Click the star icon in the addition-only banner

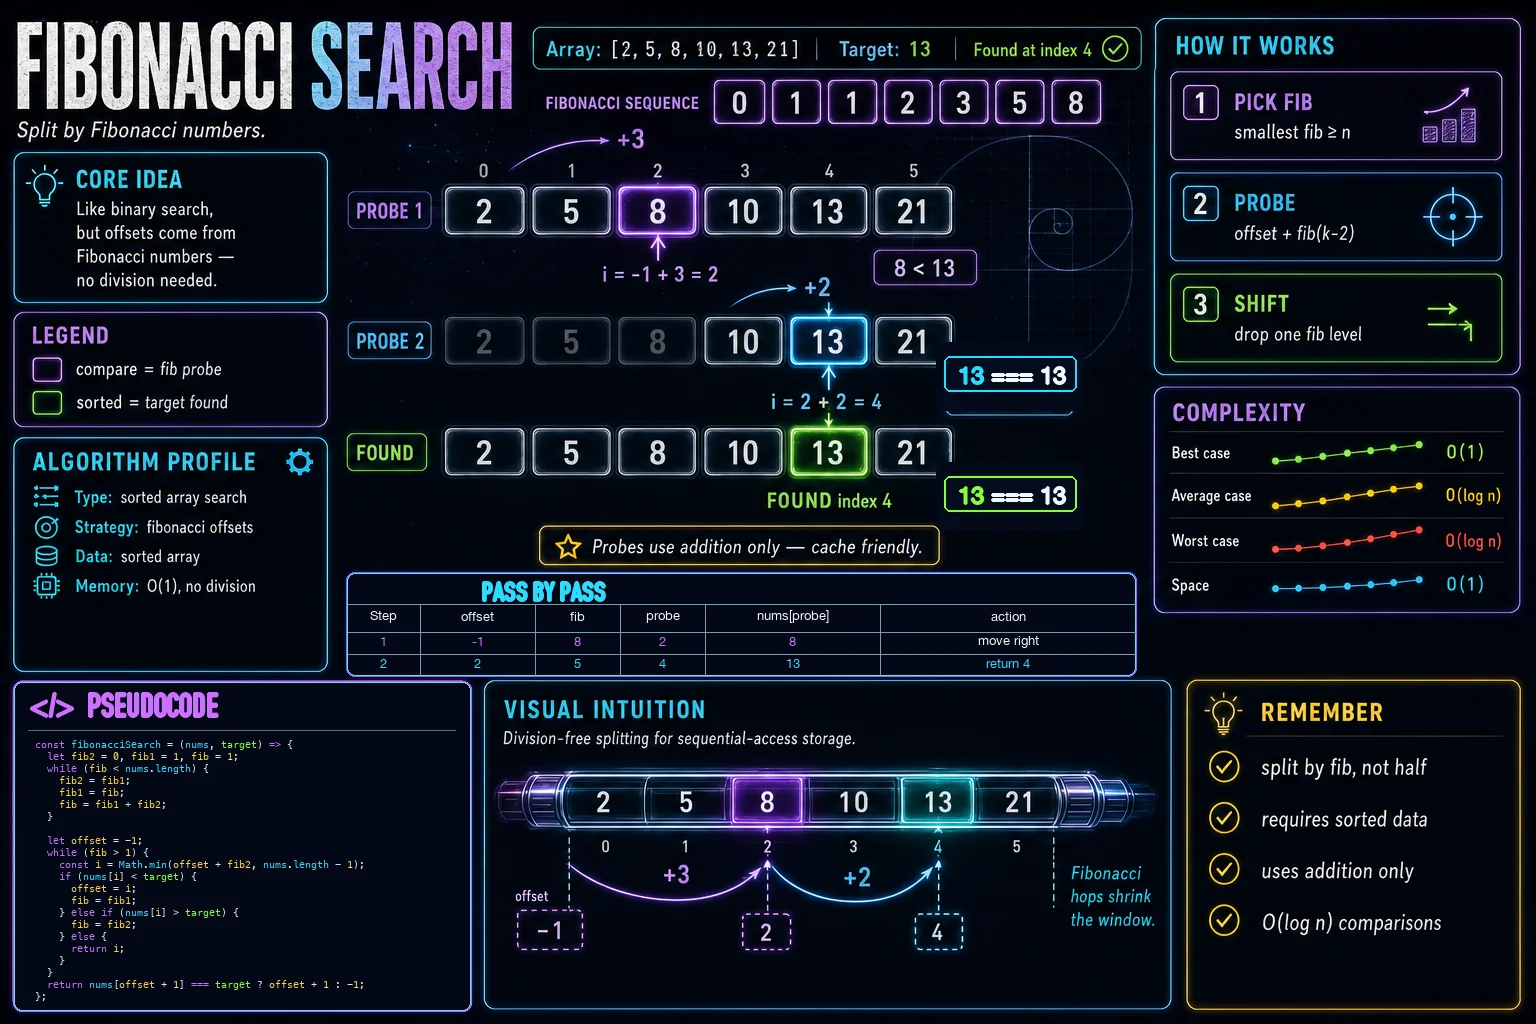pyautogui.click(x=568, y=546)
